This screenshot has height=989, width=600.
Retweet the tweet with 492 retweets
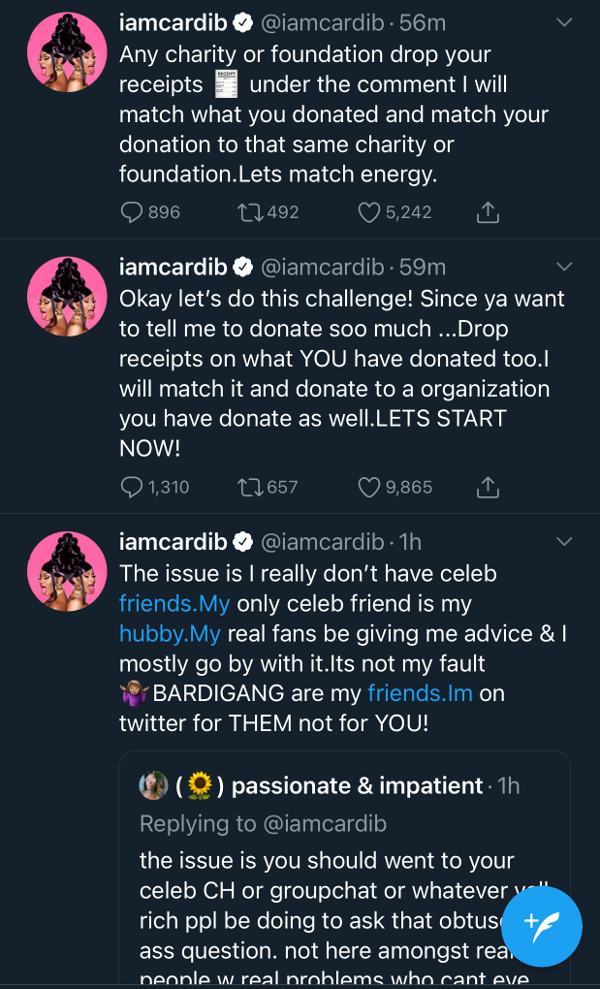pos(251,212)
